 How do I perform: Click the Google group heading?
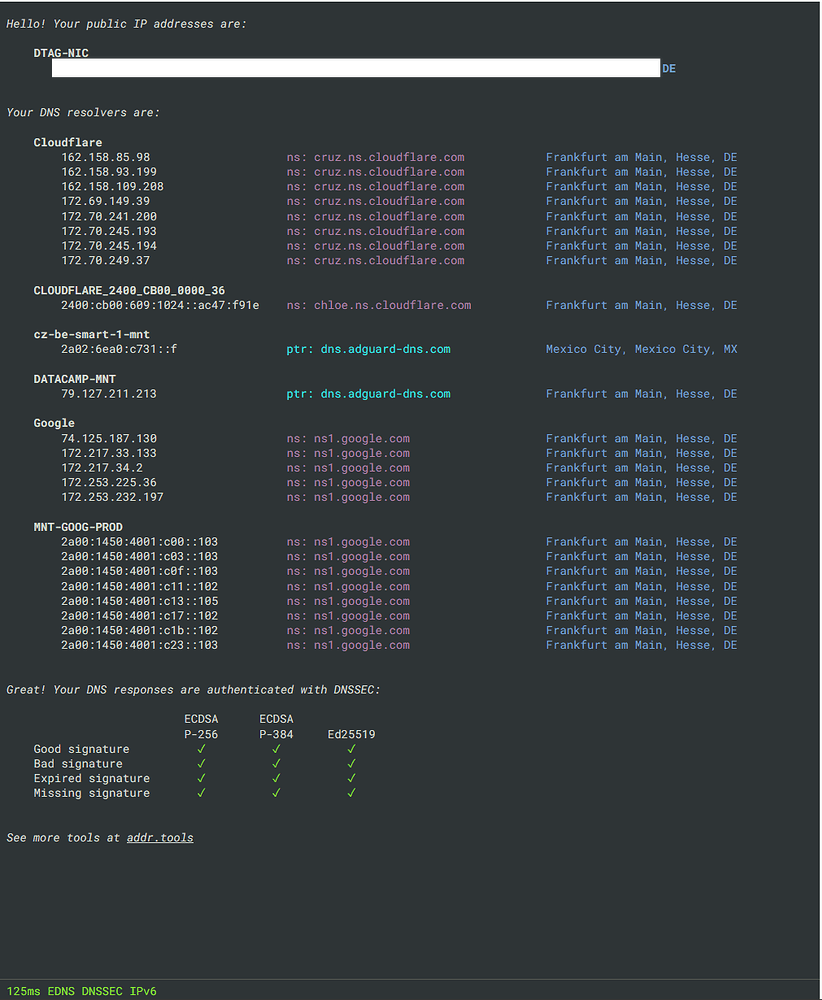[54, 423]
